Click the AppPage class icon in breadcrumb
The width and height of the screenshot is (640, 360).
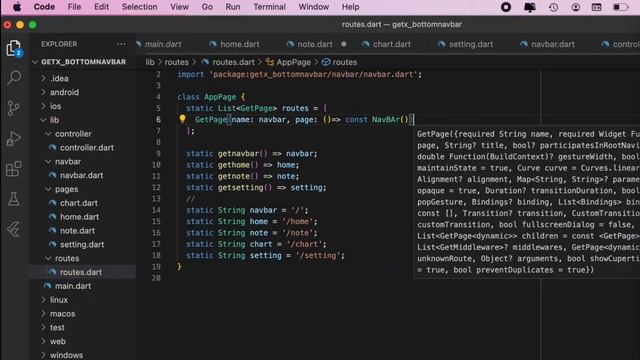[x=270, y=62]
